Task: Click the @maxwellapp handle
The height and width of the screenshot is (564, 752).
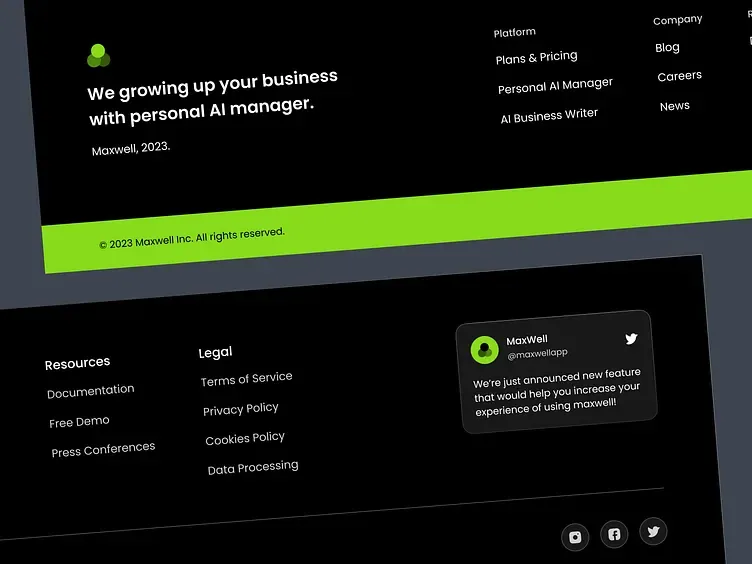Action: click(537, 354)
